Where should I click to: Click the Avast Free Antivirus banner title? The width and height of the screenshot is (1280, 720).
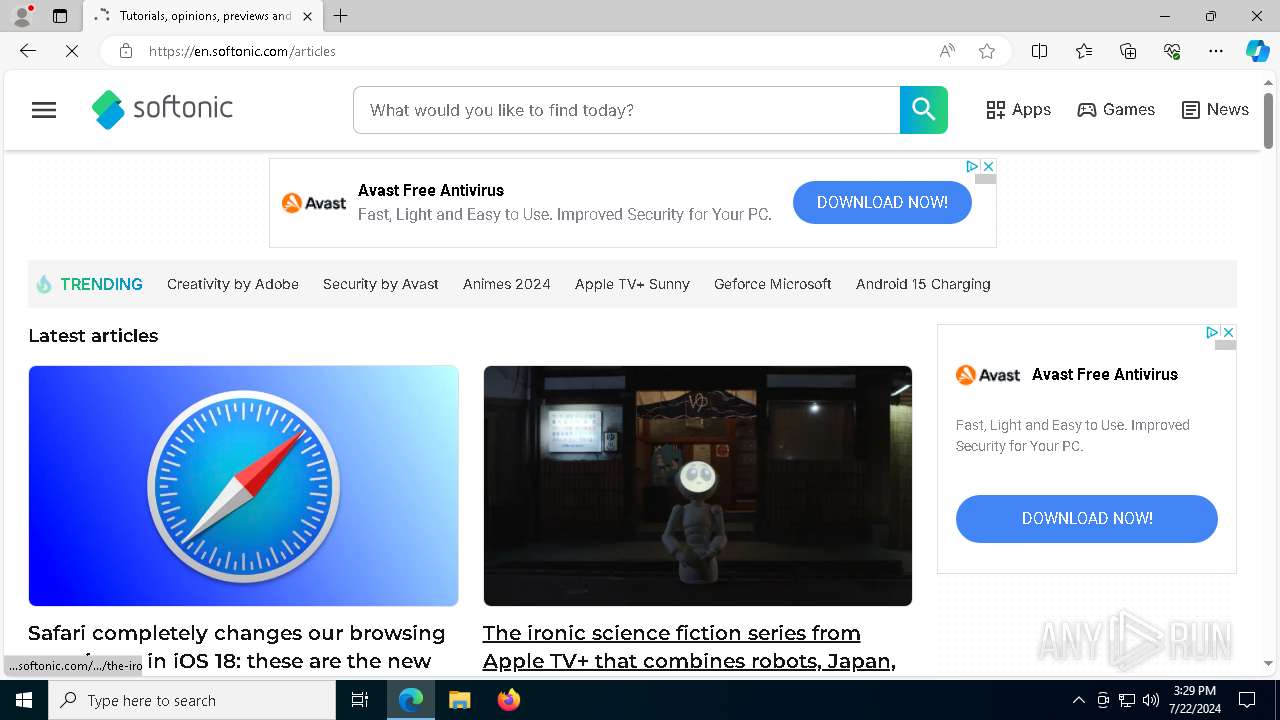pos(431,190)
